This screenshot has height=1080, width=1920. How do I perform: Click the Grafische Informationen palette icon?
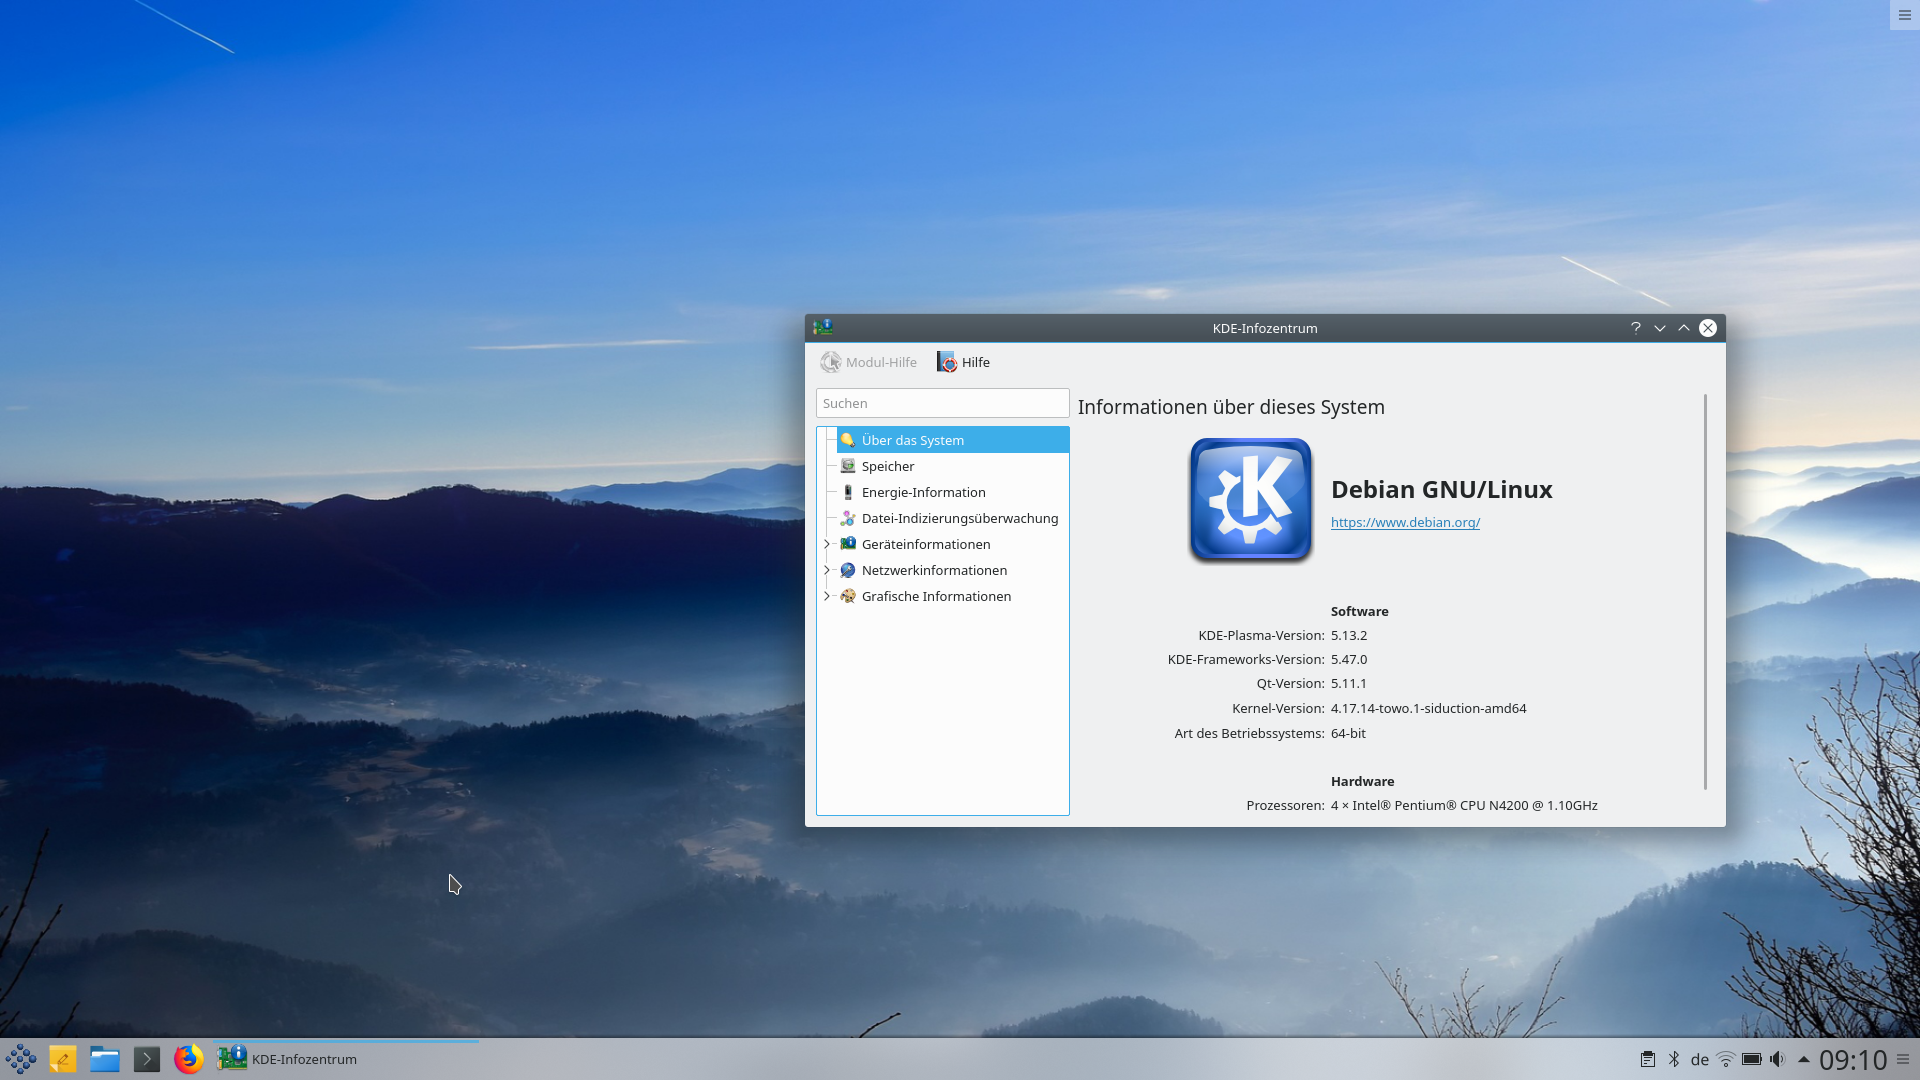pos(848,596)
